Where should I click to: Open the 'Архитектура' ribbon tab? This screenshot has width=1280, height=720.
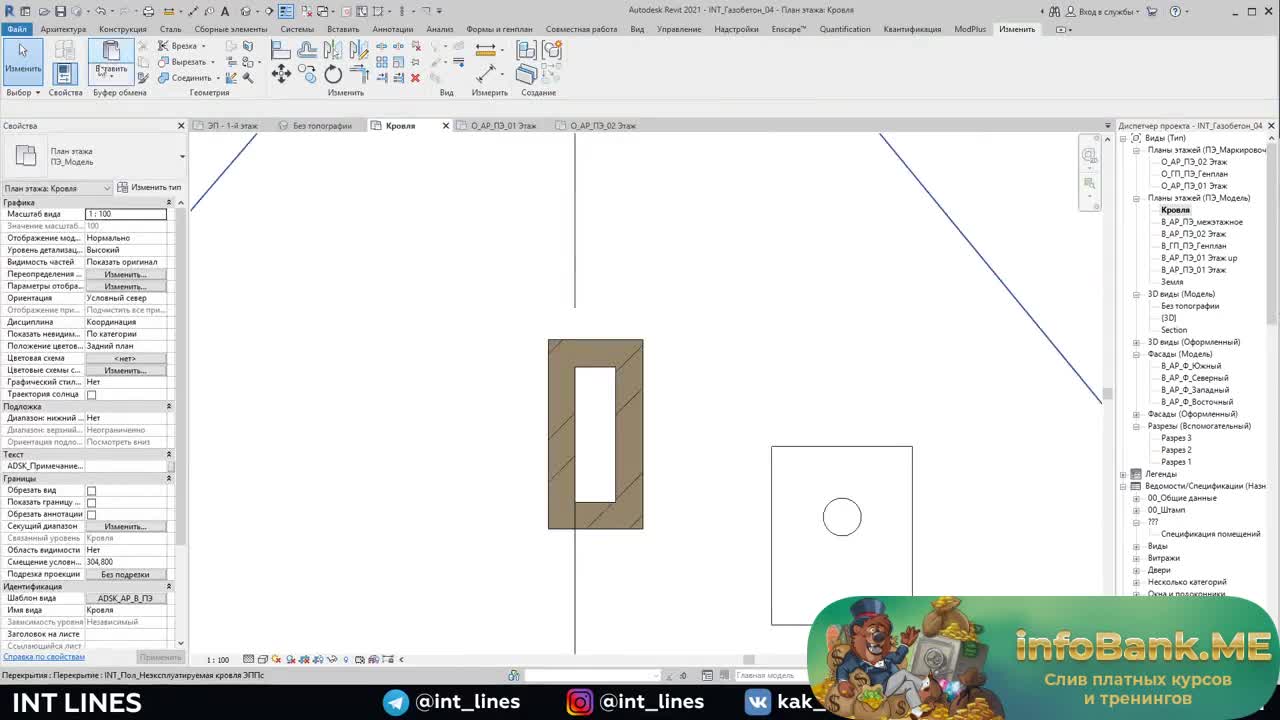[63, 29]
